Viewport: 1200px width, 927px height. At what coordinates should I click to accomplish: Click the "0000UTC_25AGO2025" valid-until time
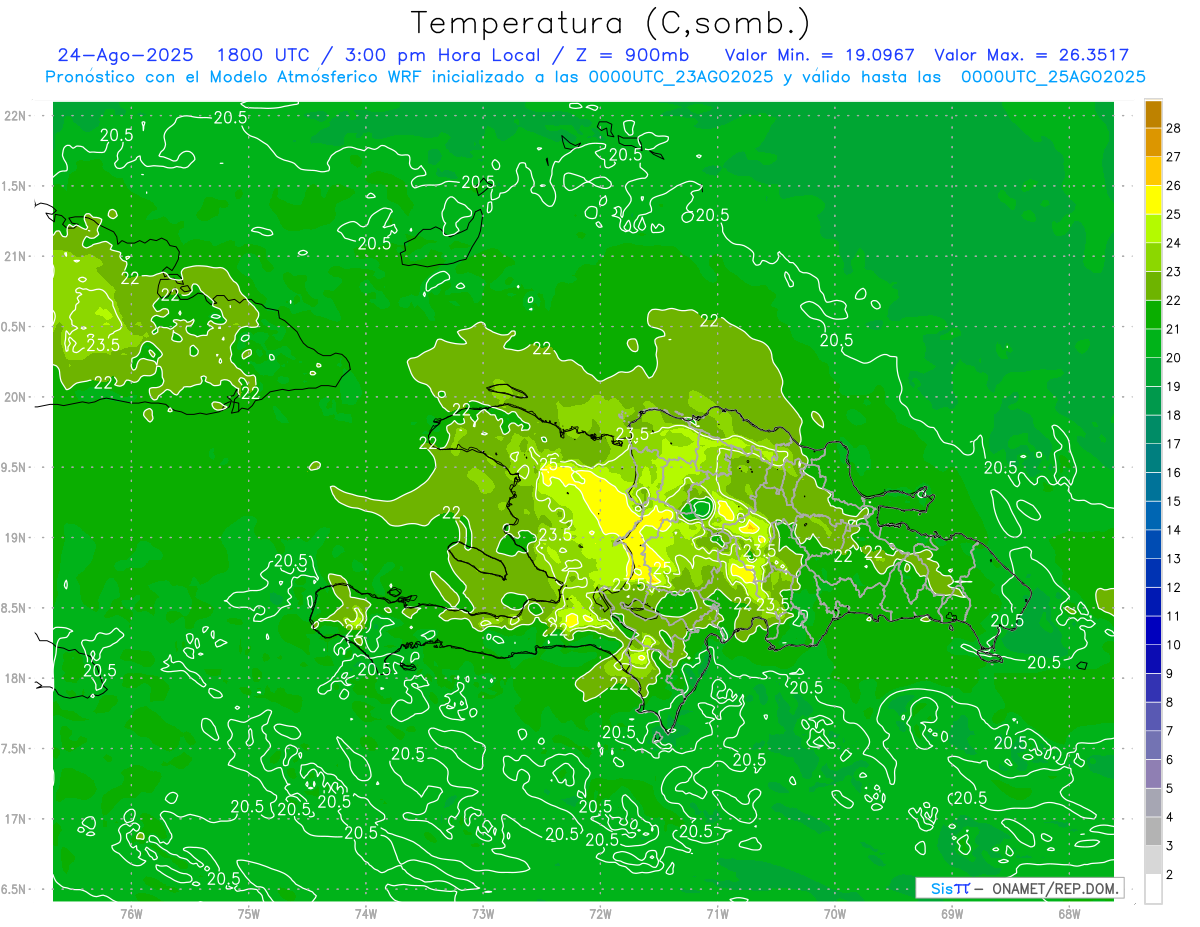(1053, 77)
